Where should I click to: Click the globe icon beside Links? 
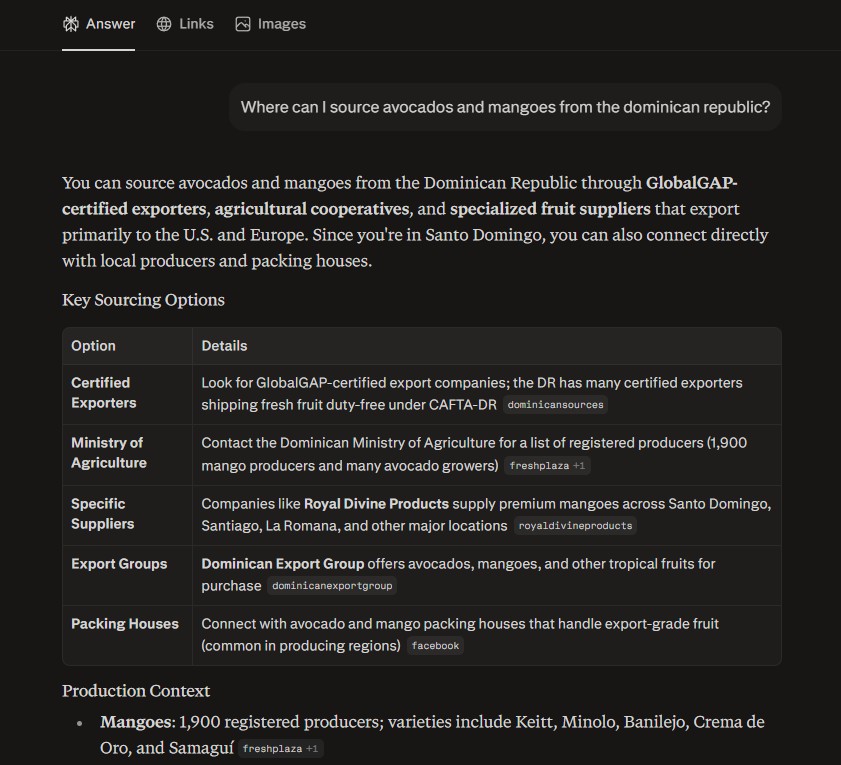point(164,24)
